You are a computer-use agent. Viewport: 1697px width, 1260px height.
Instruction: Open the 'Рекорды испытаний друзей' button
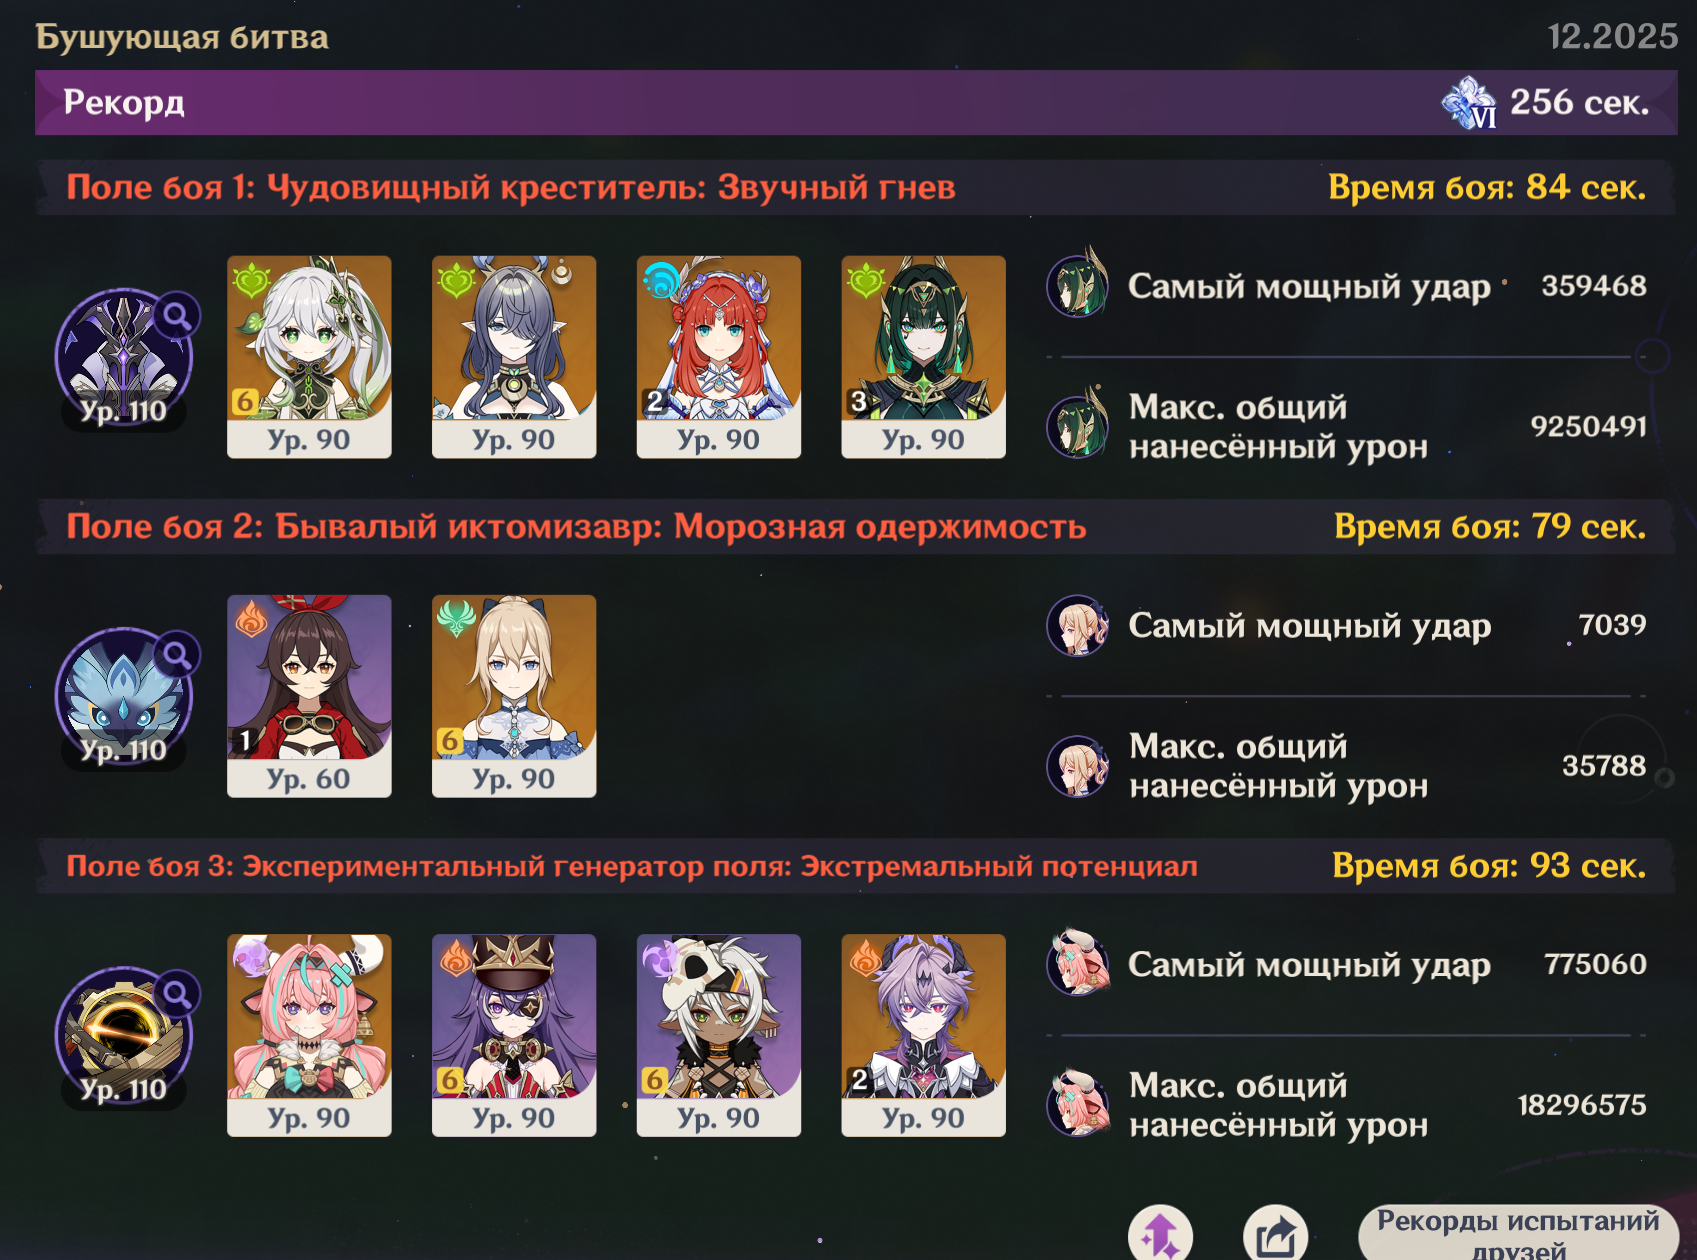point(1518,1233)
